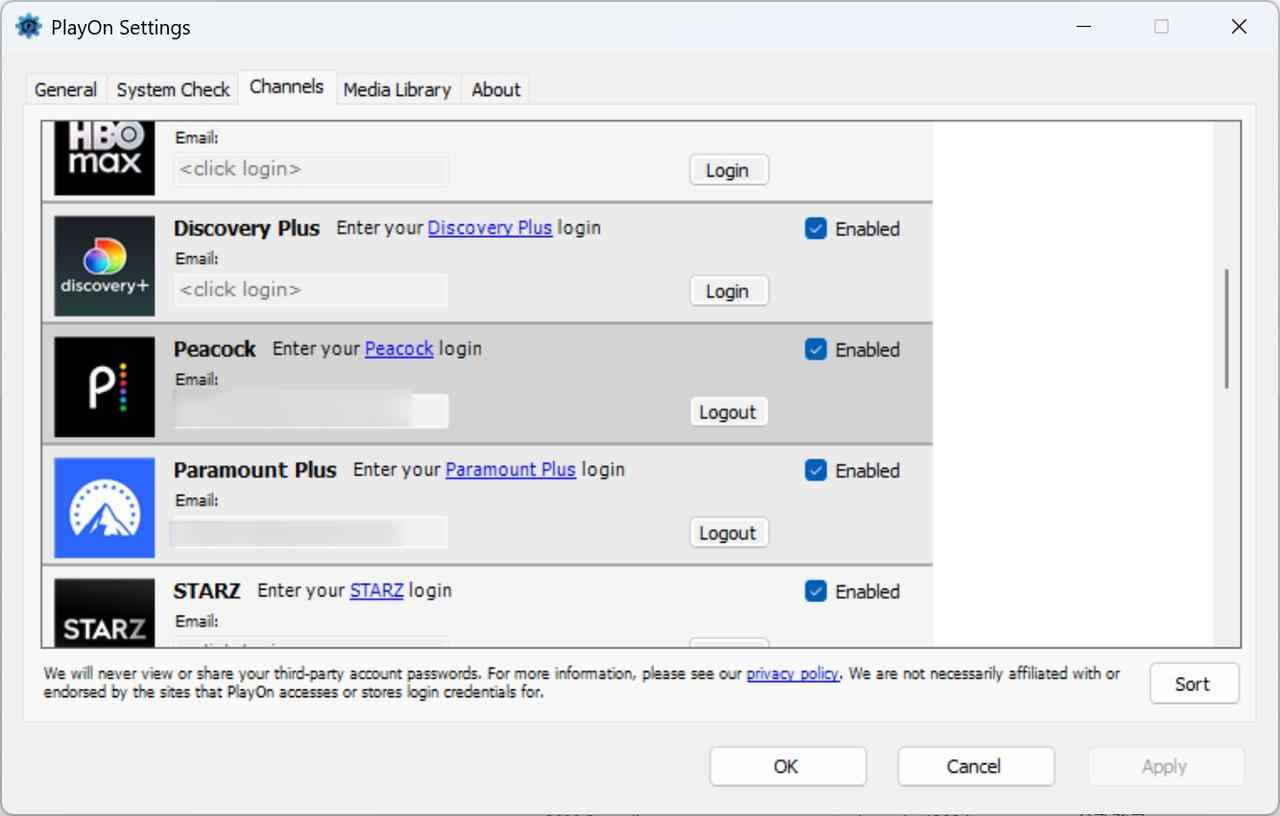Disable the Discovery Plus channel
The width and height of the screenshot is (1280, 816).
pyautogui.click(x=816, y=229)
